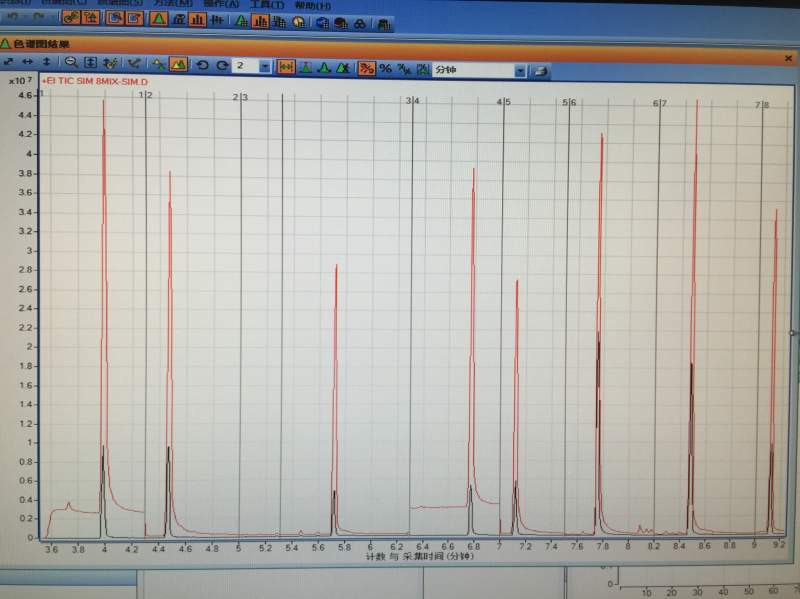This screenshot has height=599, width=800.
Task: Click the arrow of the 分钟 dropdown
Action: pyautogui.click(x=520, y=71)
